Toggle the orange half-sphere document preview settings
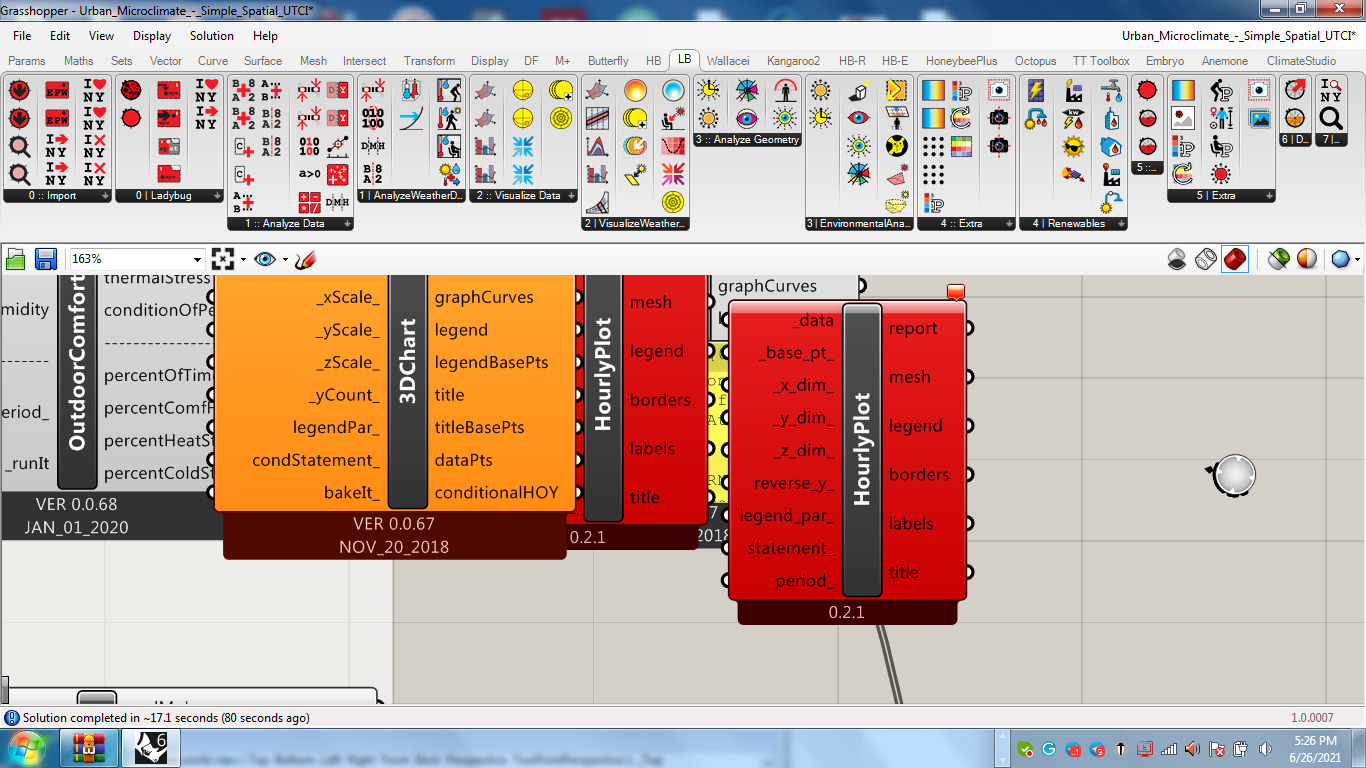This screenshot has height=768, width=1366. [1307, 259]
